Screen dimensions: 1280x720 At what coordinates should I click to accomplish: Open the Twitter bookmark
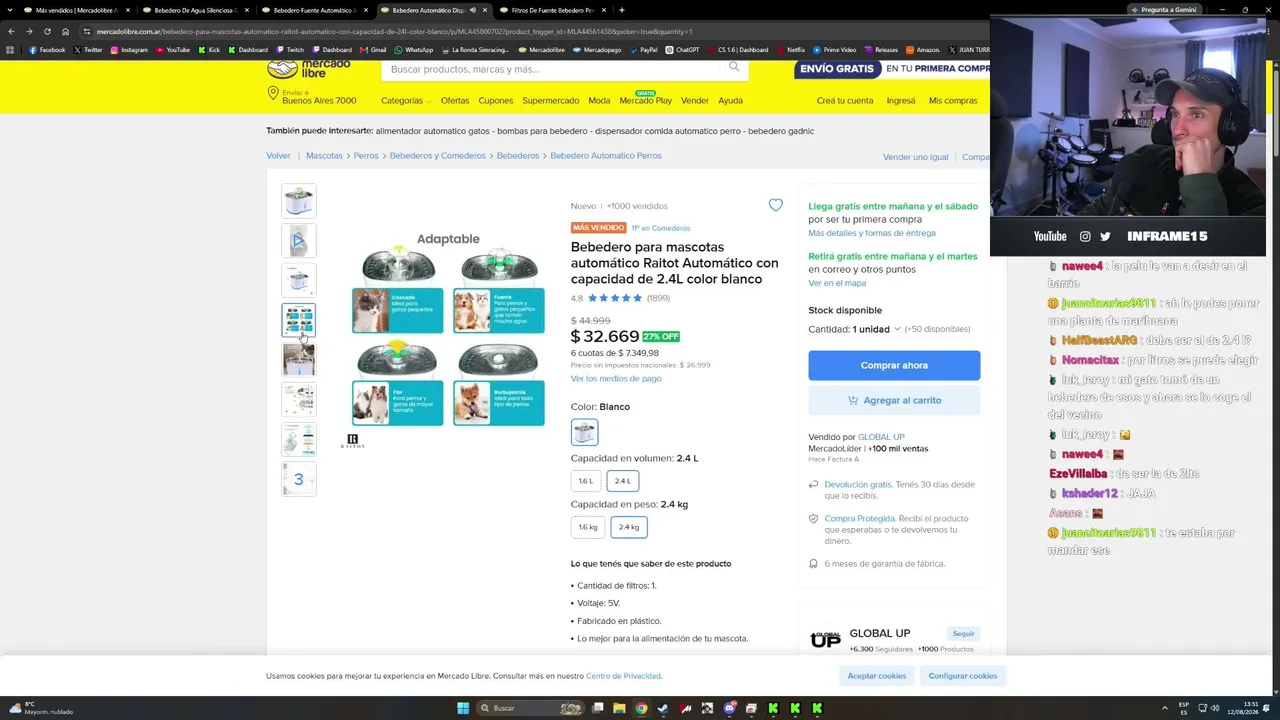[x=87, y=49]
